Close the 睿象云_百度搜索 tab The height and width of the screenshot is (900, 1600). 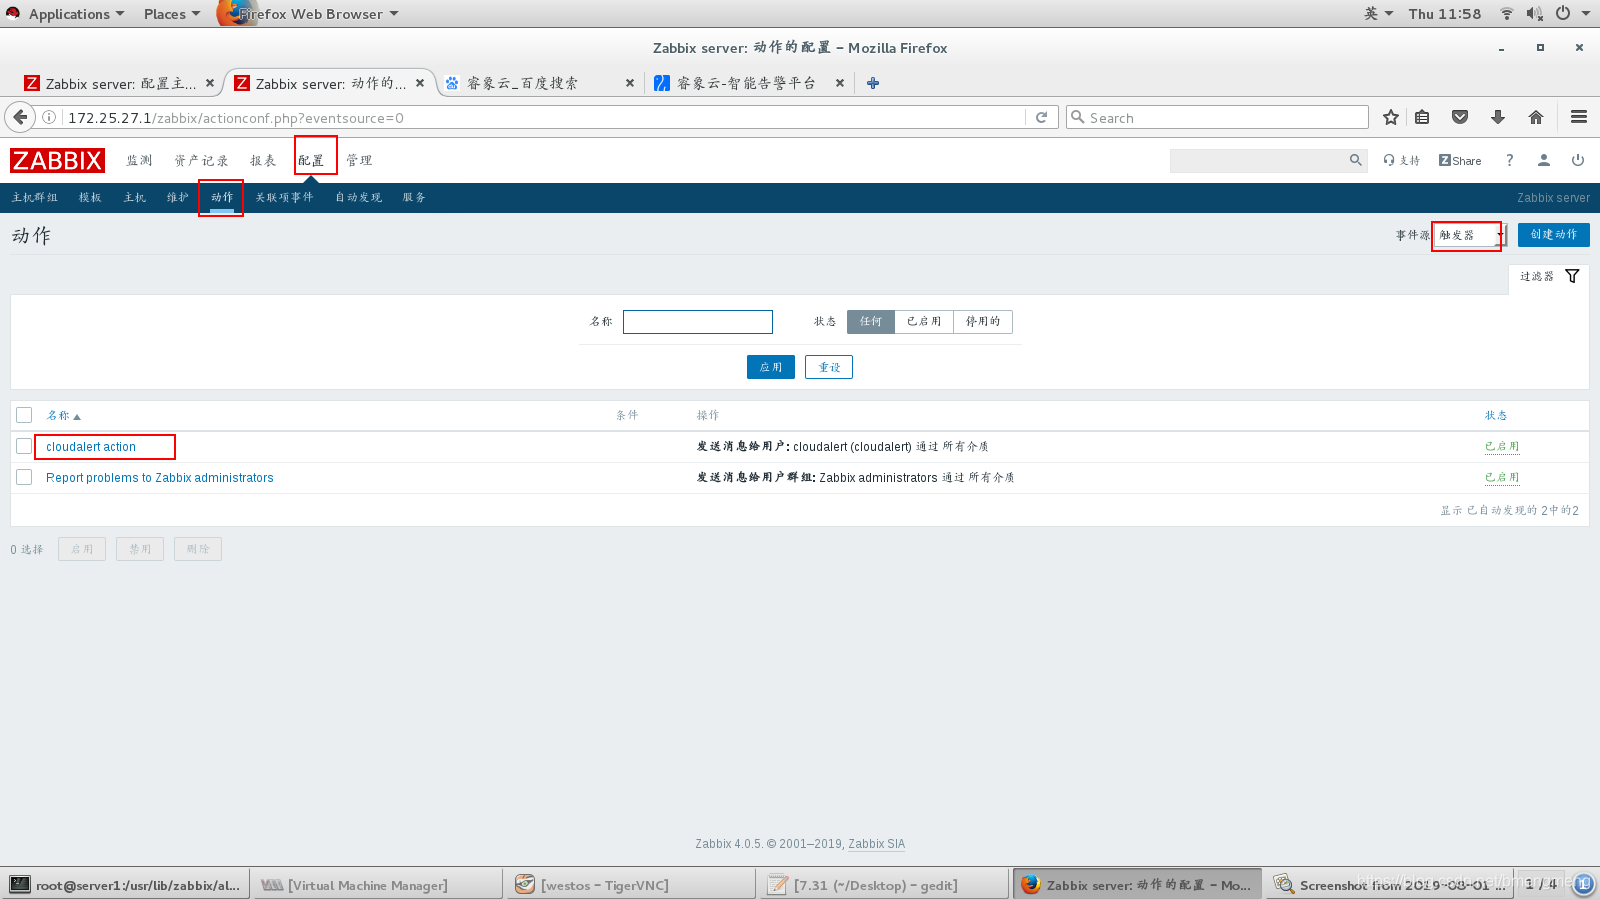pyautogui.click(x=630, y=83)
